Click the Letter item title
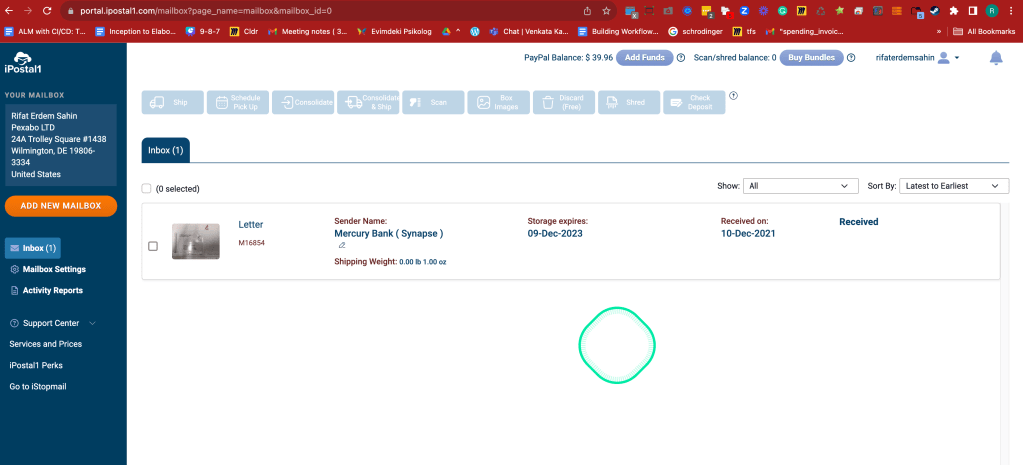The width and height of the screenshot is (1023, 465). [x=251, y=224]
